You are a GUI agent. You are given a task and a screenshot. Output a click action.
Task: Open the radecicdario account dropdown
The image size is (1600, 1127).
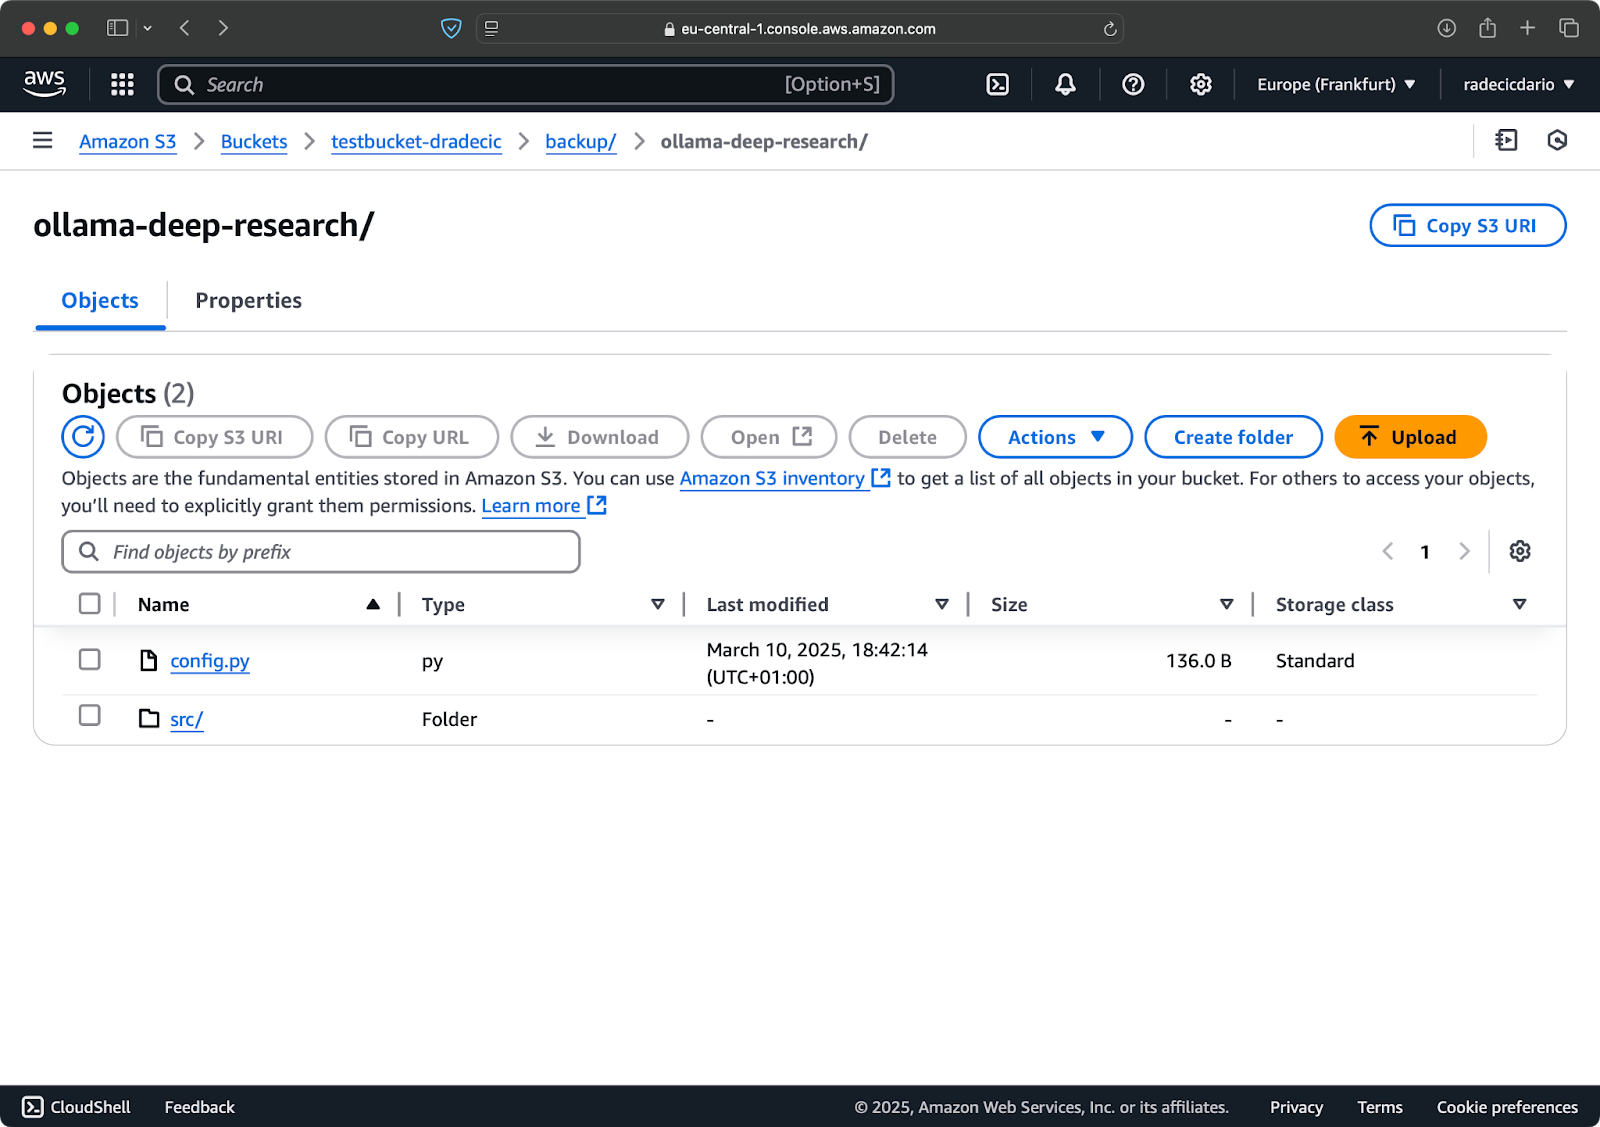click(x=1519, y=84)
